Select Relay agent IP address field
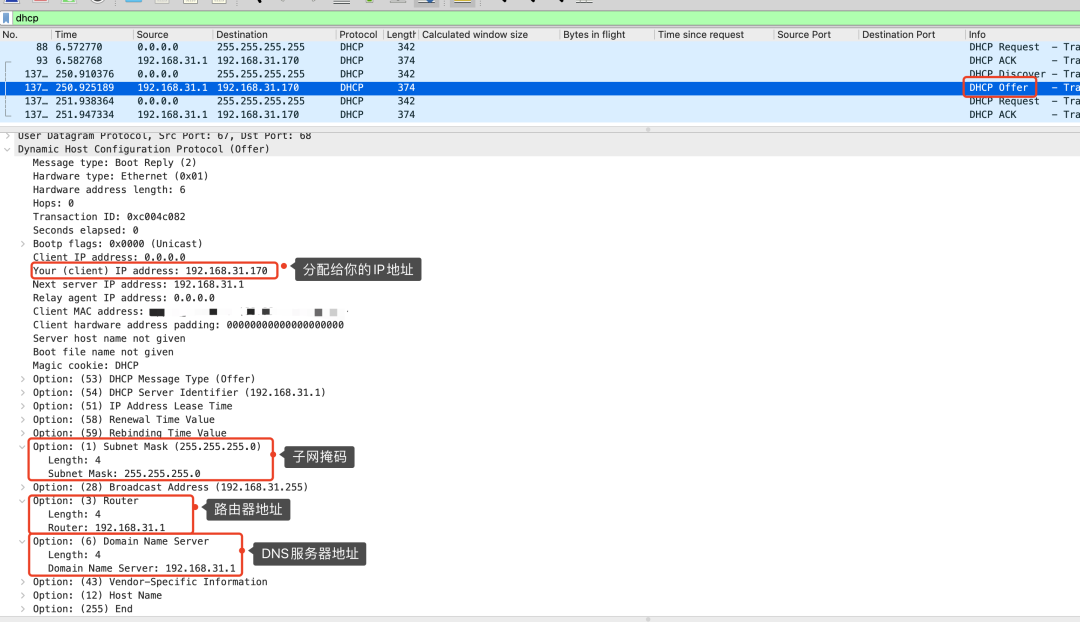Viewport: 1080px width, 622px height. [x=123, y=298]
